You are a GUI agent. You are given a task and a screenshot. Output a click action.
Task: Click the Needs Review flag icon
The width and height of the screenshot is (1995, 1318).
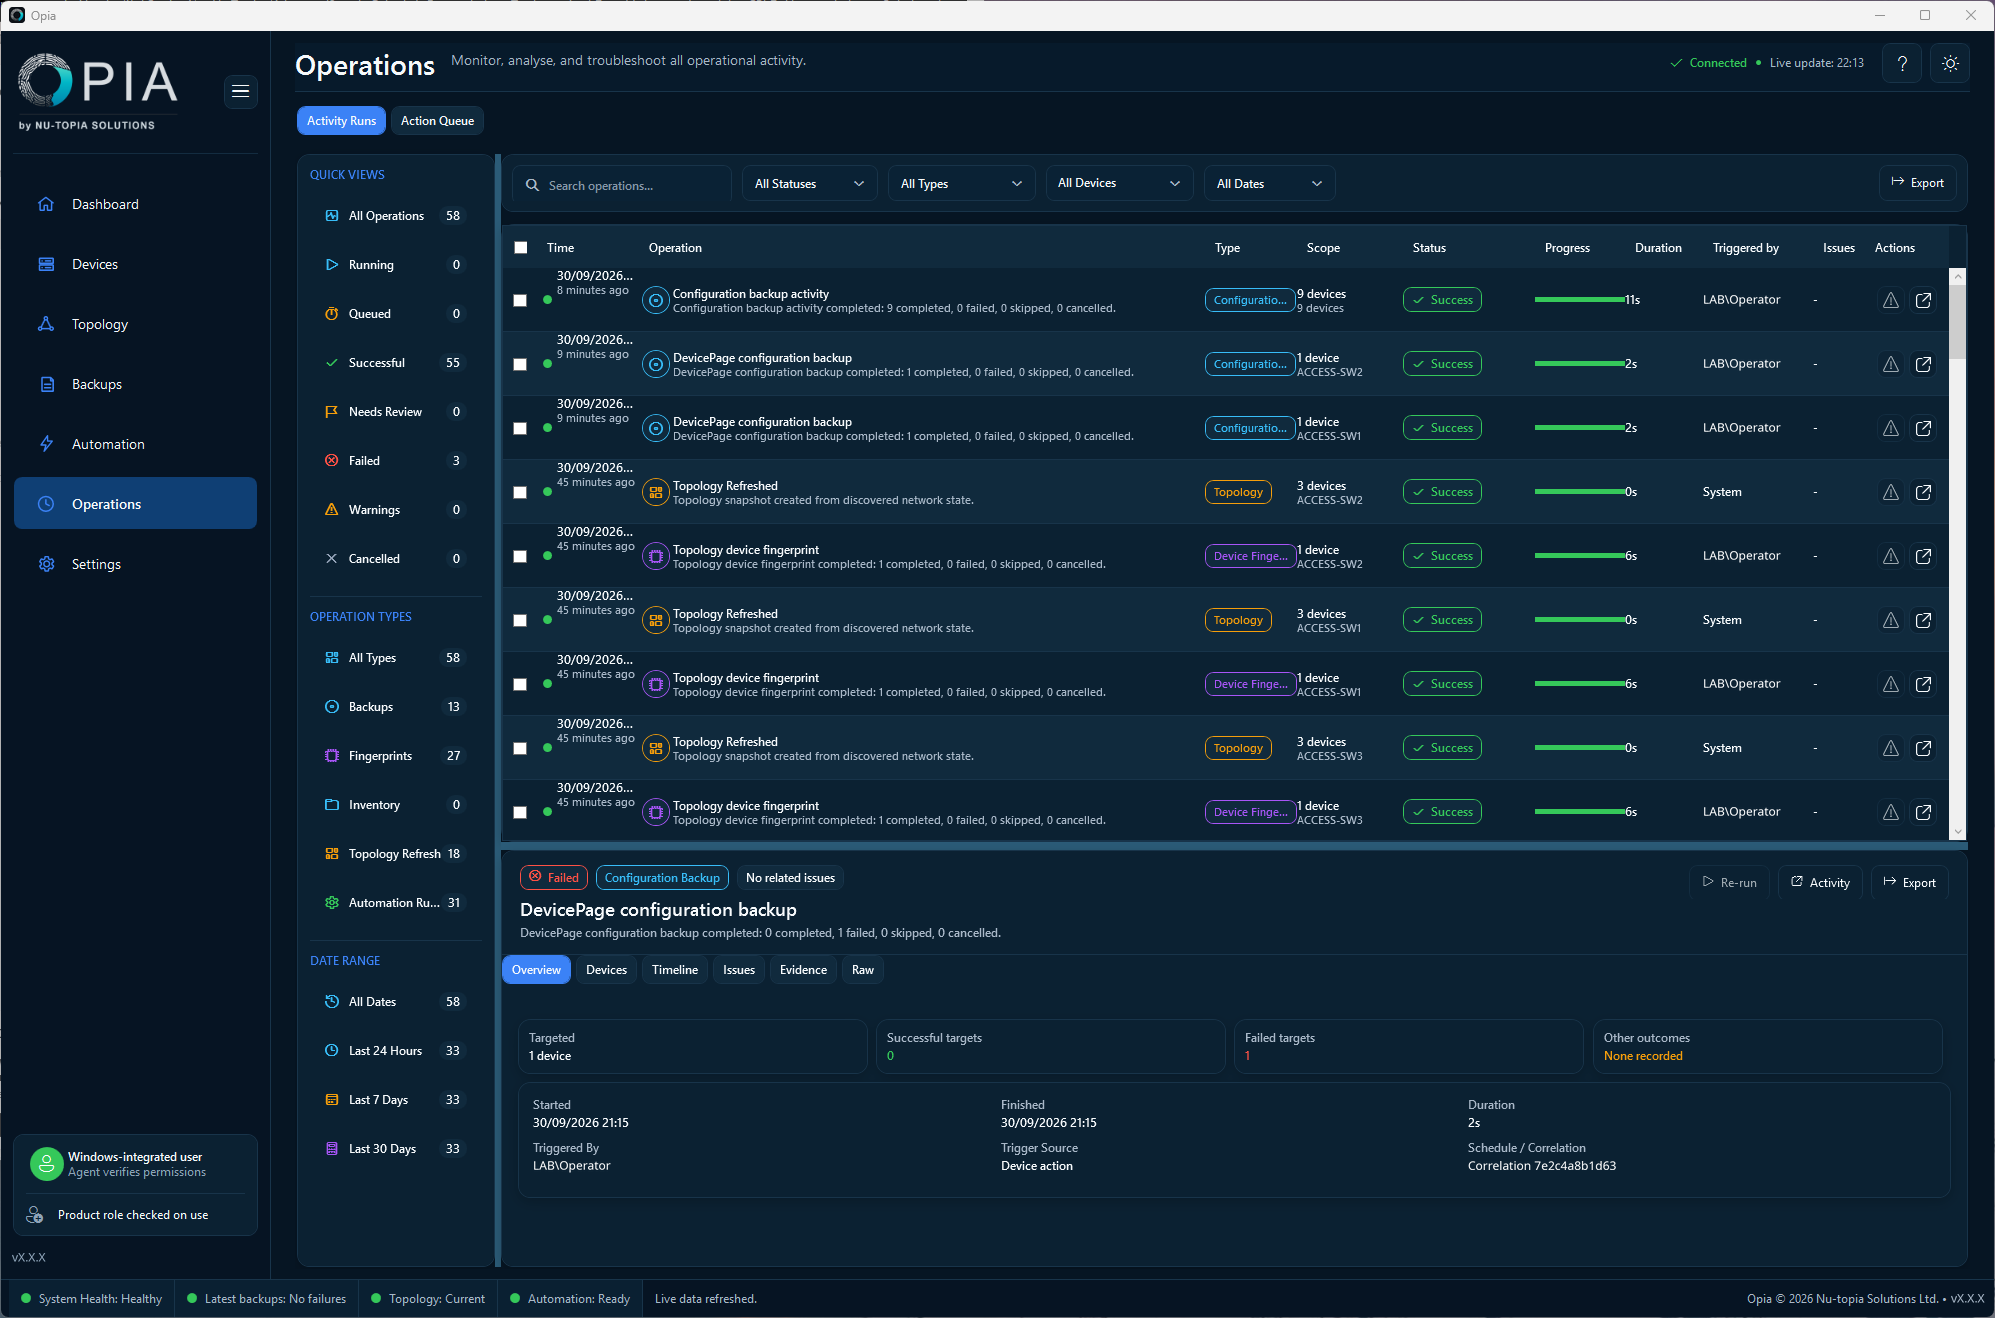point(332,412)
